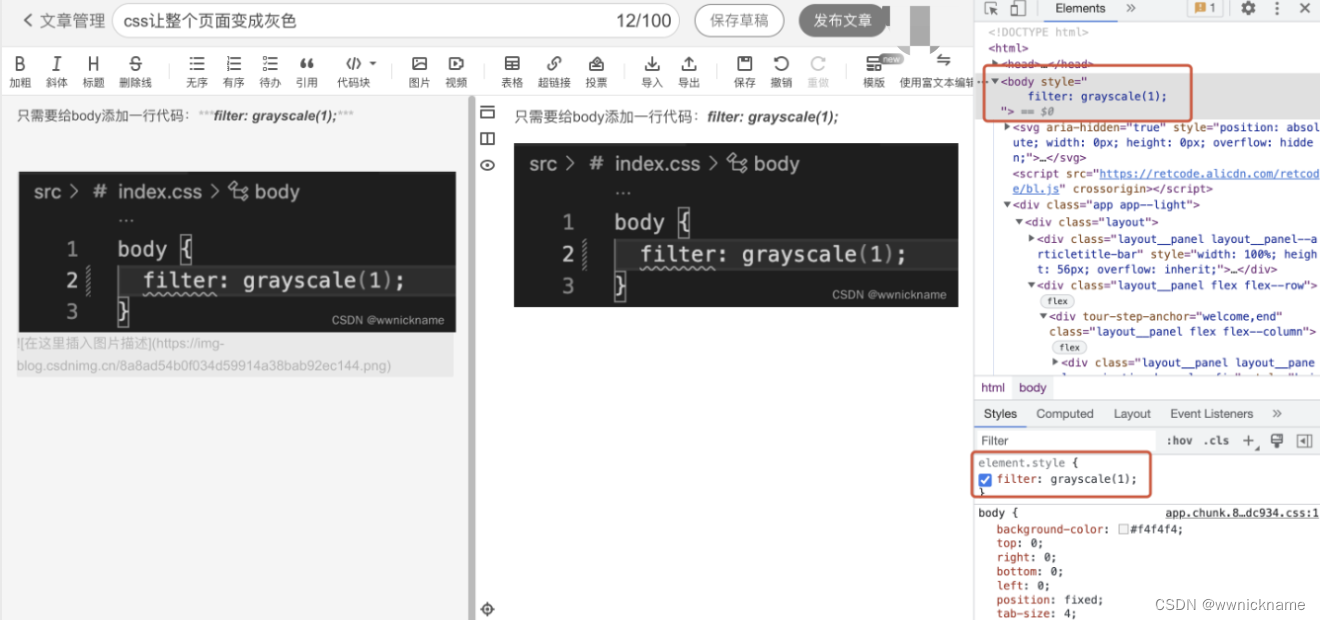
Task: Uncheck the filter: grayscale(1) style declaration
Action: pyautogui.click(x=985, y=480)
